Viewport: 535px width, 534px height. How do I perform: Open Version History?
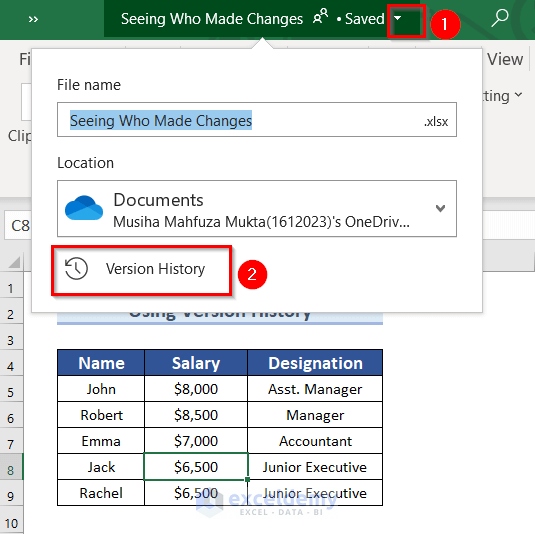[x=142, y=270]
